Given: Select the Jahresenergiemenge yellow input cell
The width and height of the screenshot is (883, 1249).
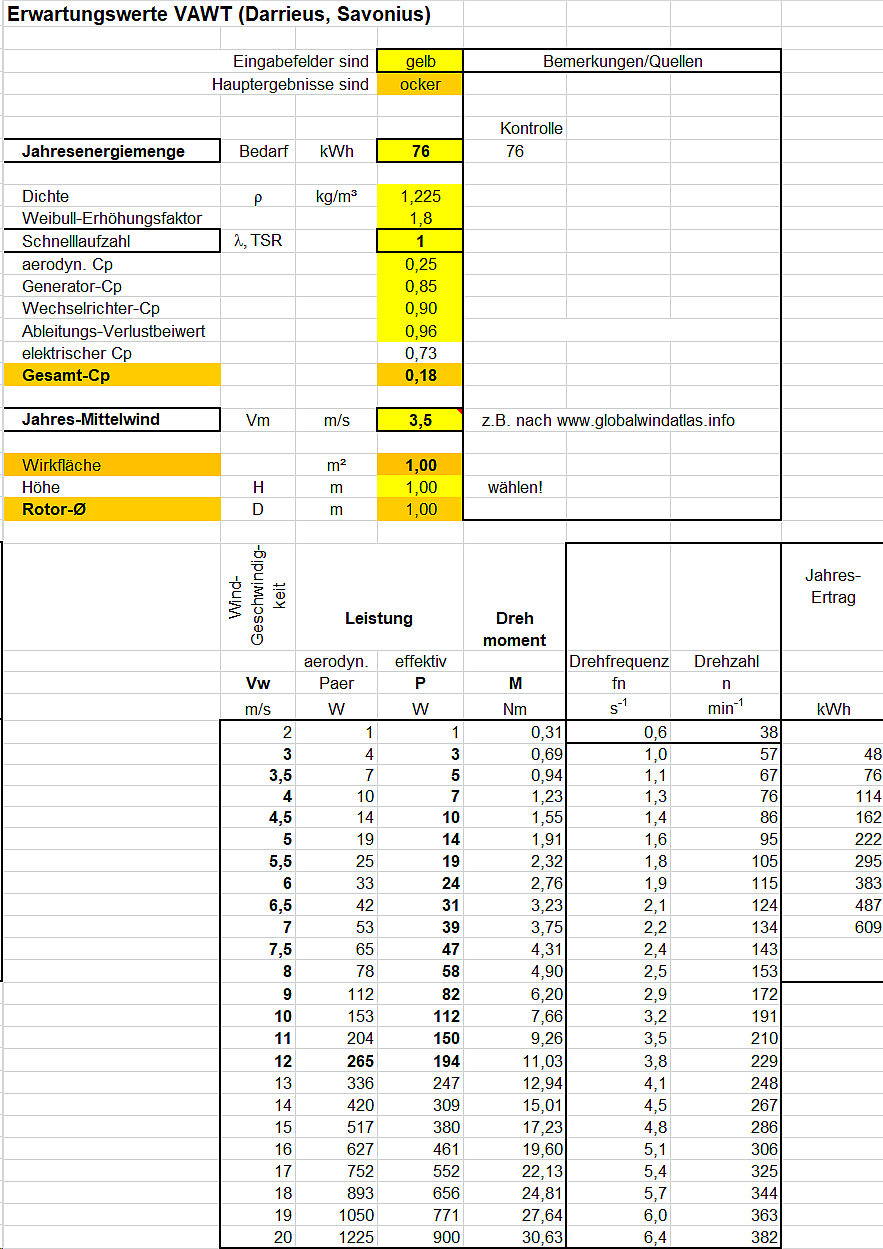Looking at the screenshot, I should click(420, 152).
